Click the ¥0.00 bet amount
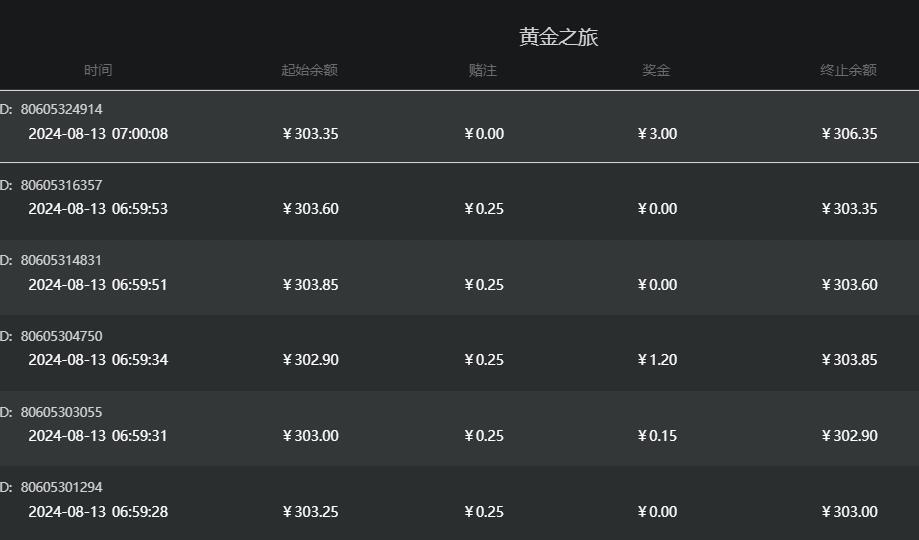 [484, 134]
